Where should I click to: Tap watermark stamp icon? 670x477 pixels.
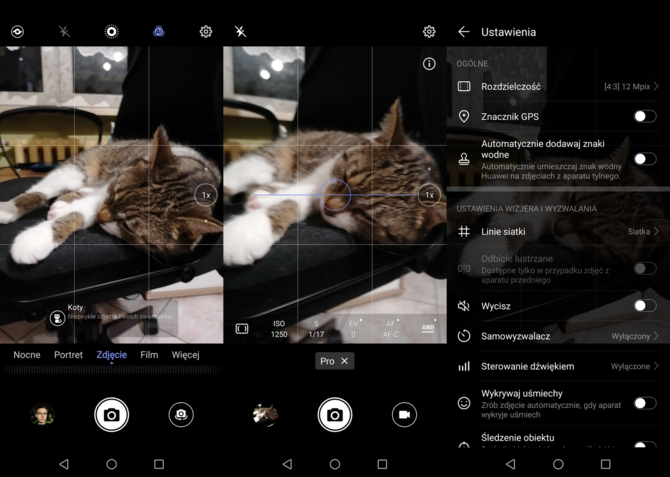tap(464, 159)
